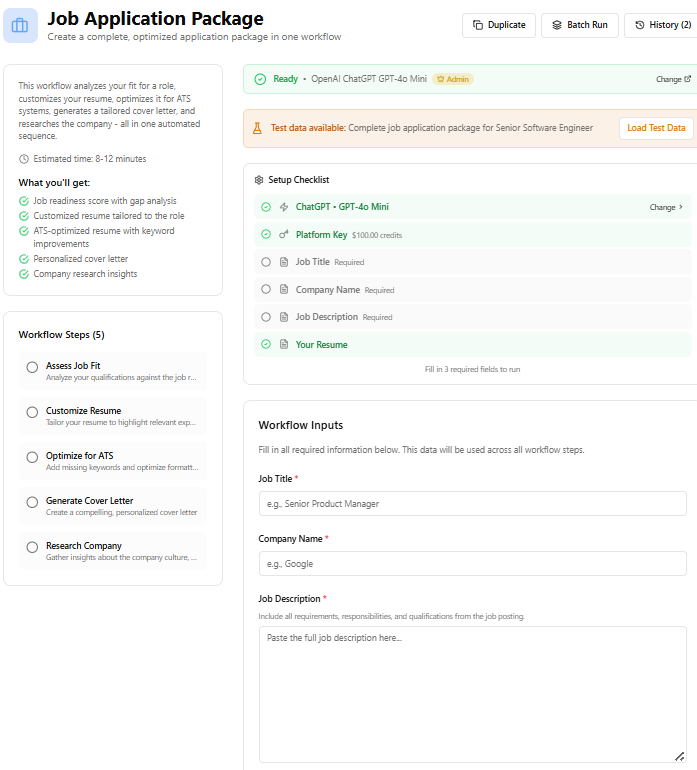The image size is (697, 770).
Task: Click the lightning bolt icon beside ChatGPT
Action: coord(284,207)
